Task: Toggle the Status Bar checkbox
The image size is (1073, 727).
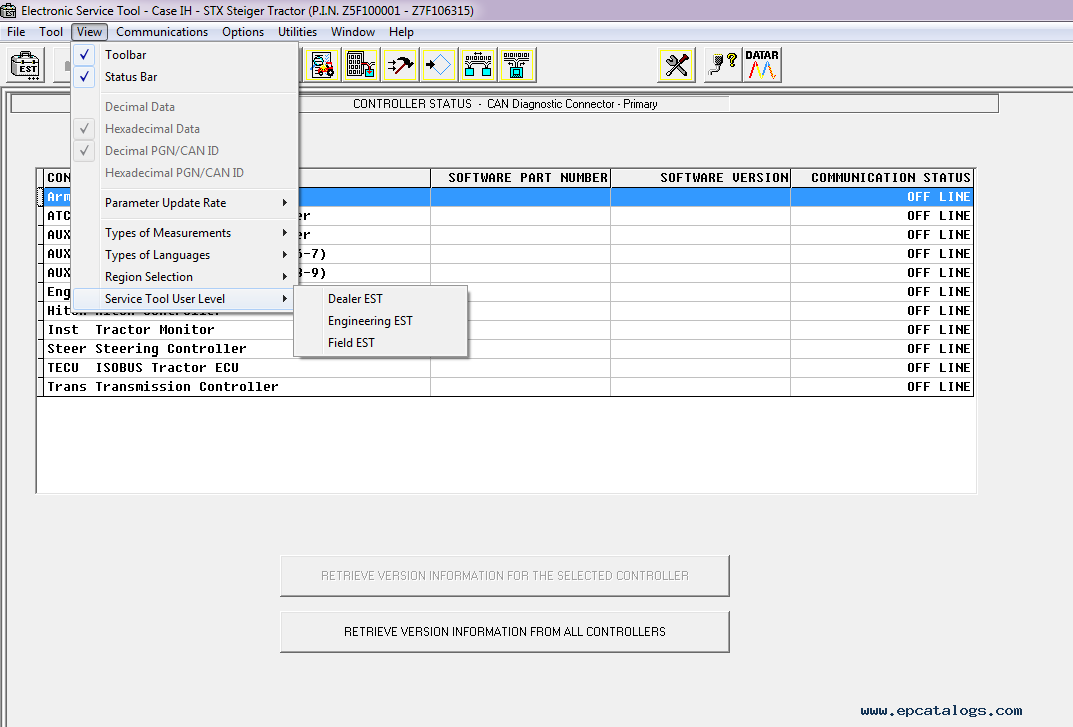Action: (84, 76)
